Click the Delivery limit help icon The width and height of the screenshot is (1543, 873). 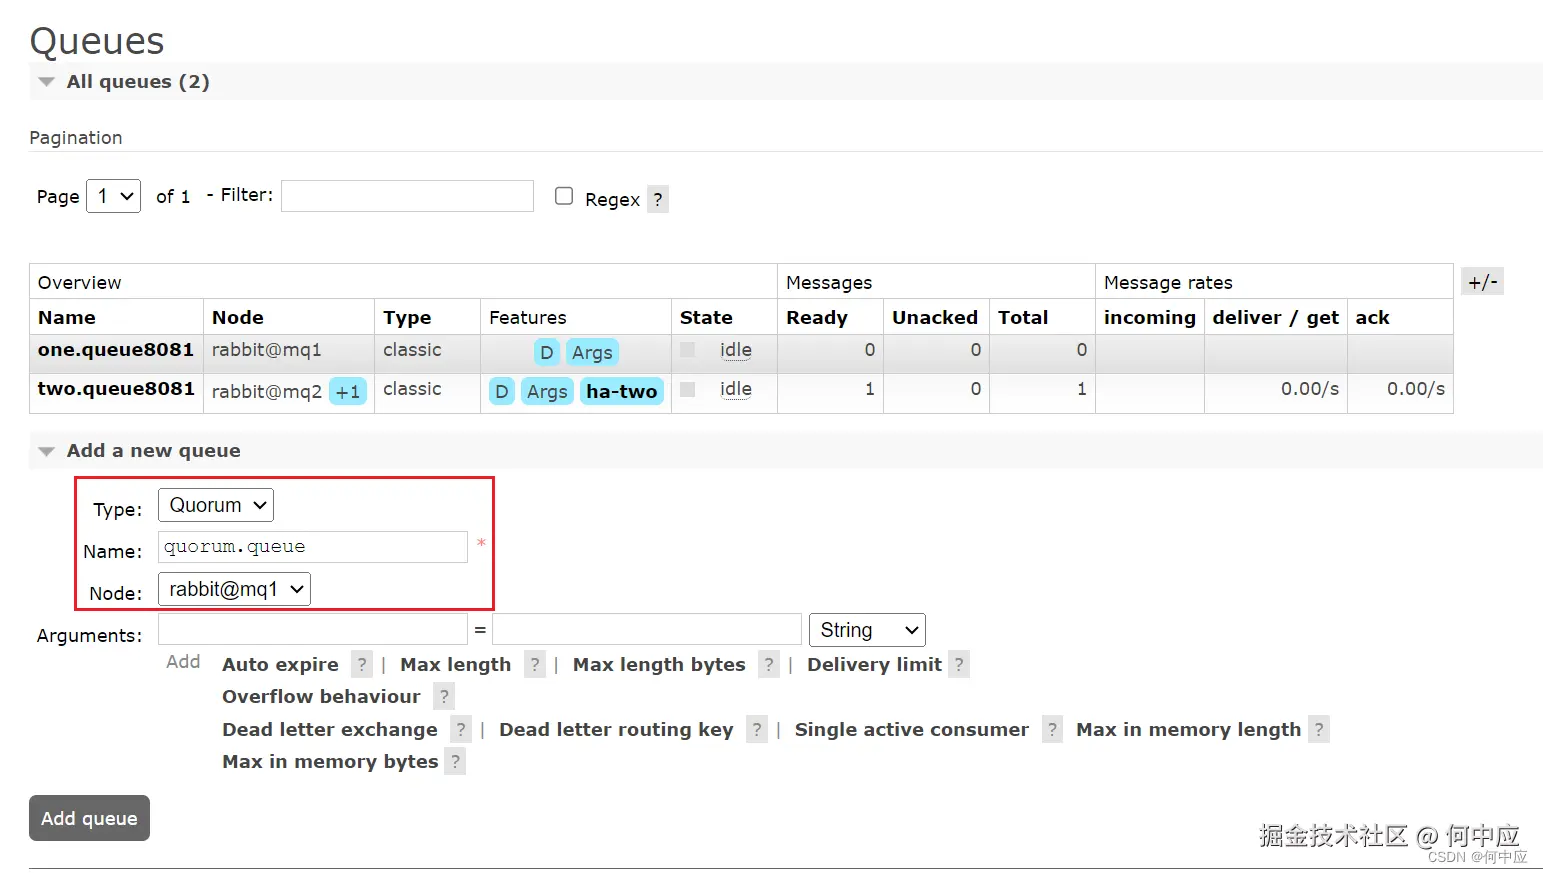coord(959,665)
